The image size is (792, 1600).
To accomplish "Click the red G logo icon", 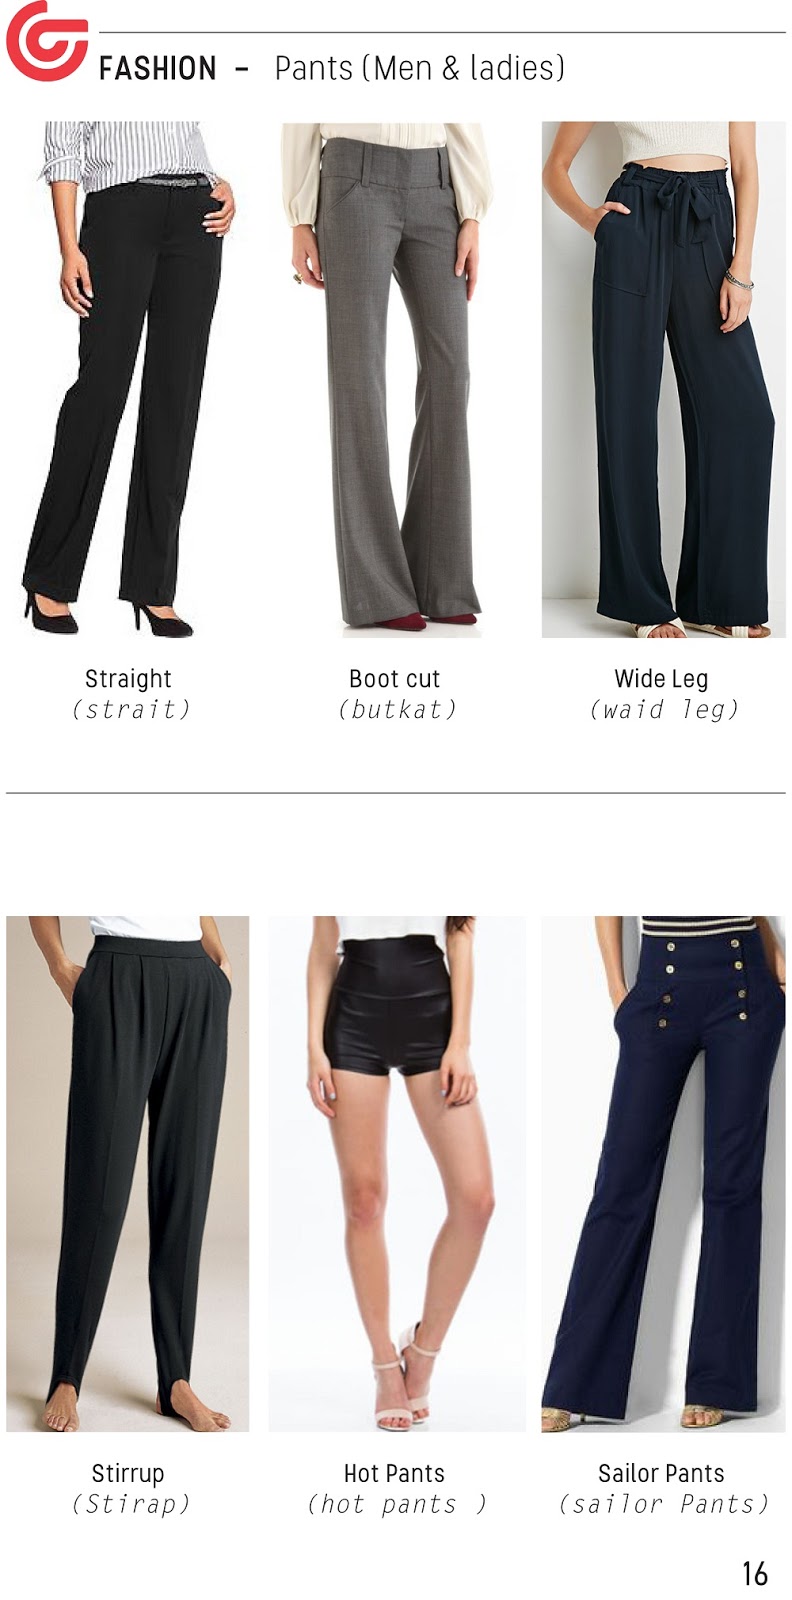I will [45, 40].
